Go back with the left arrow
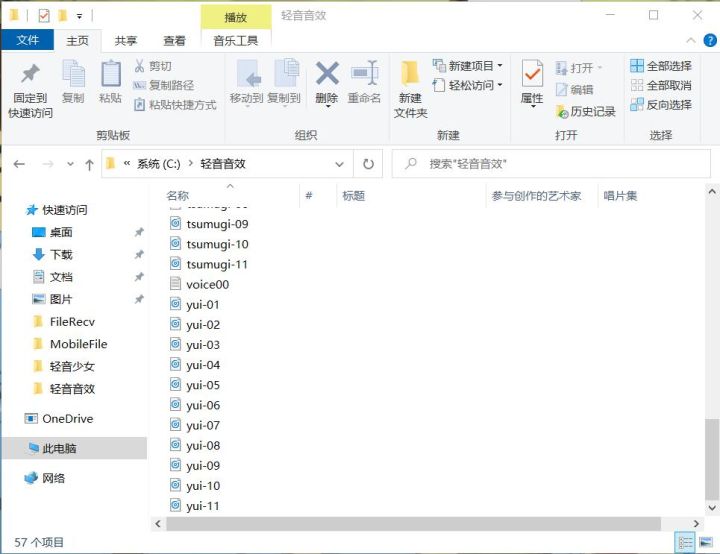Viewport: 720px width, 554px height. pos(19,164)
